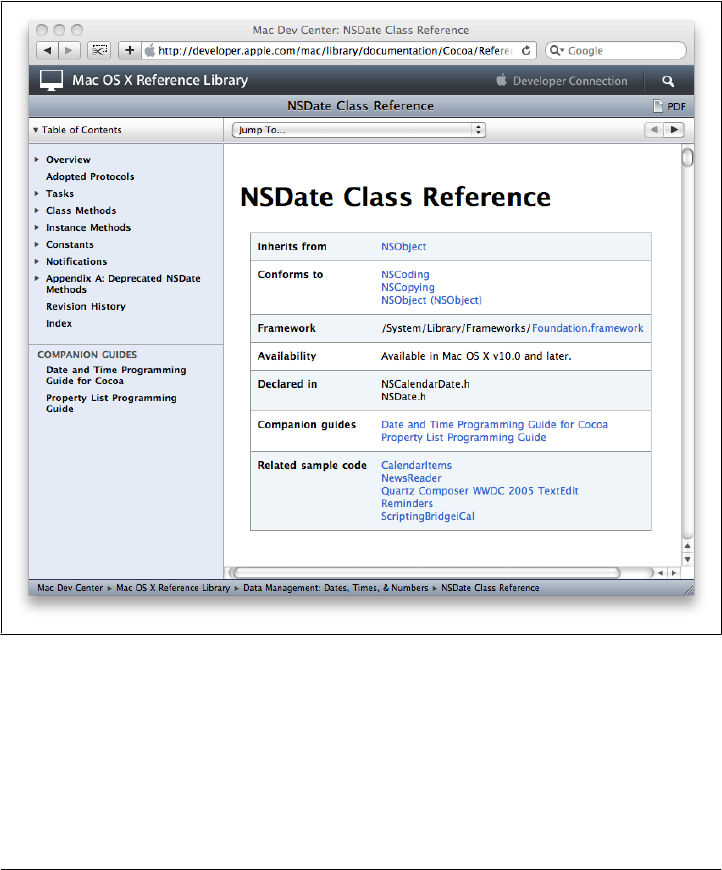Viewport: 722px width, 870px height.
Task: Open the library search magnifier icon
Action: (668, 81)
